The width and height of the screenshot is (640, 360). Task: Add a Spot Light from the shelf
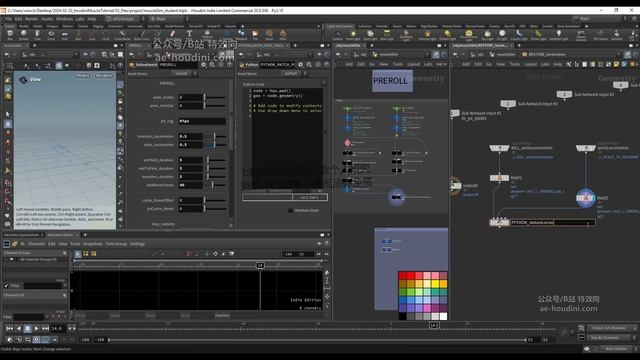click(x=370, y=35)
